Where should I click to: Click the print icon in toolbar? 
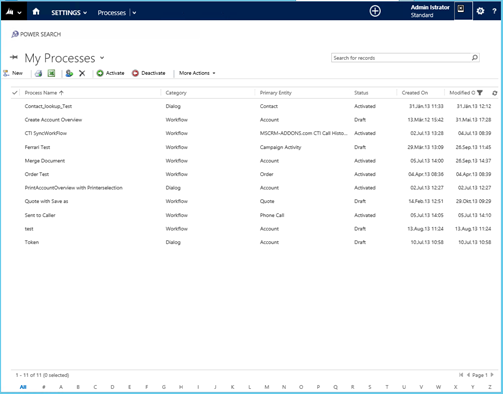38,73
